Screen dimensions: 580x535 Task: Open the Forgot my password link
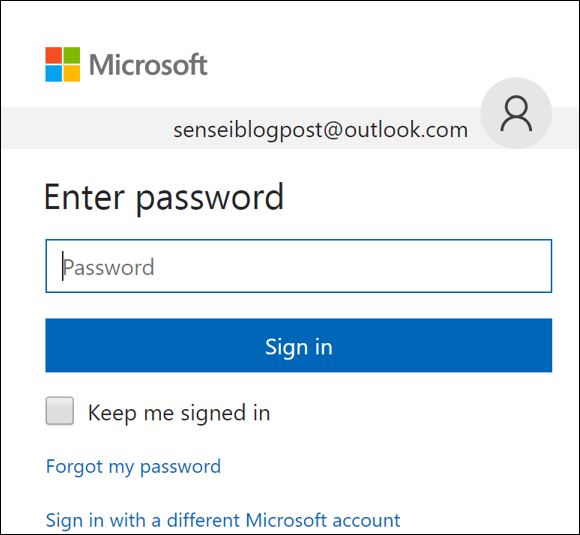tap(133, 467)
